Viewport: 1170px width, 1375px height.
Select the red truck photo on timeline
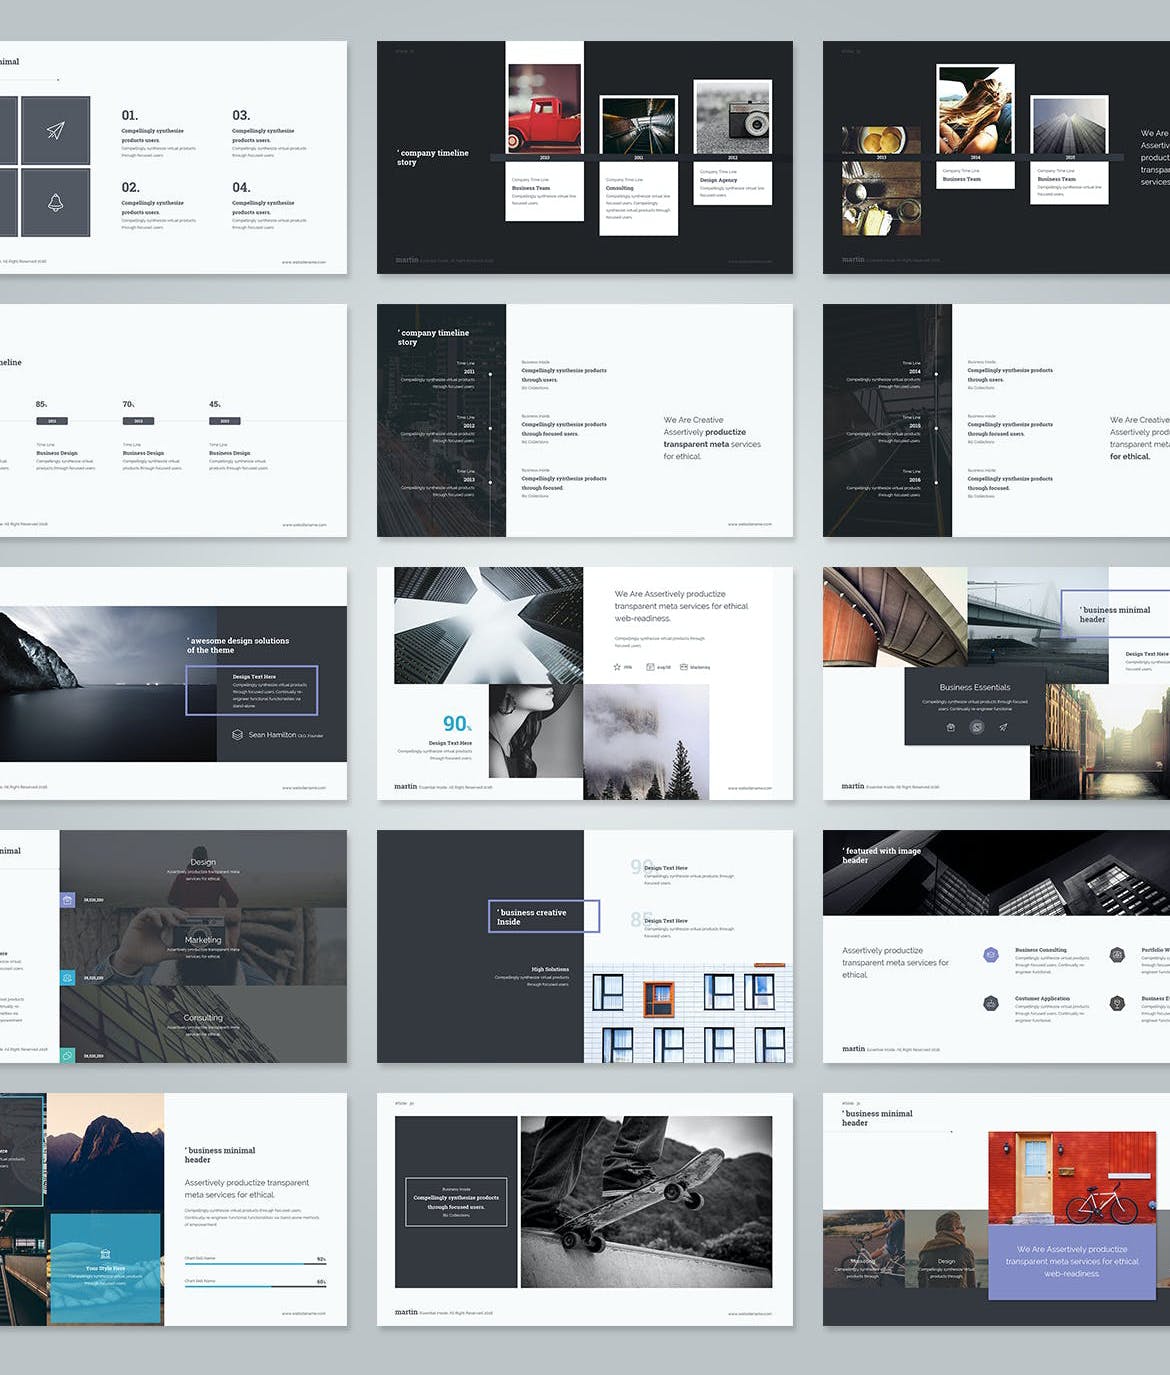[x=544, y=107]
